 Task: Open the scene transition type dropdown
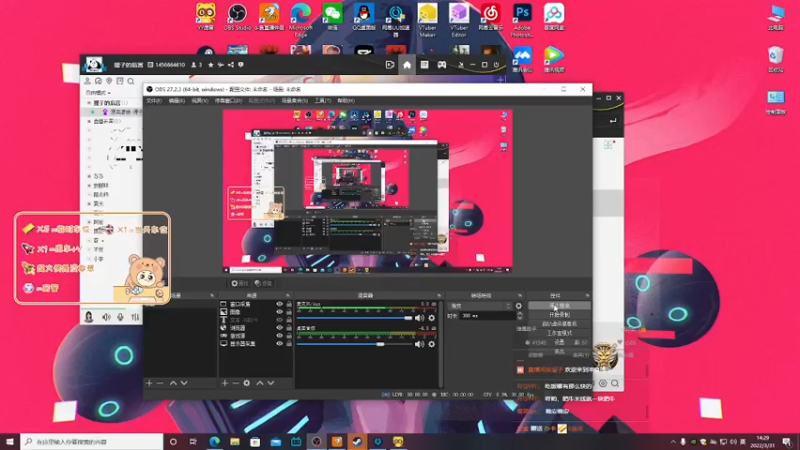480,306
